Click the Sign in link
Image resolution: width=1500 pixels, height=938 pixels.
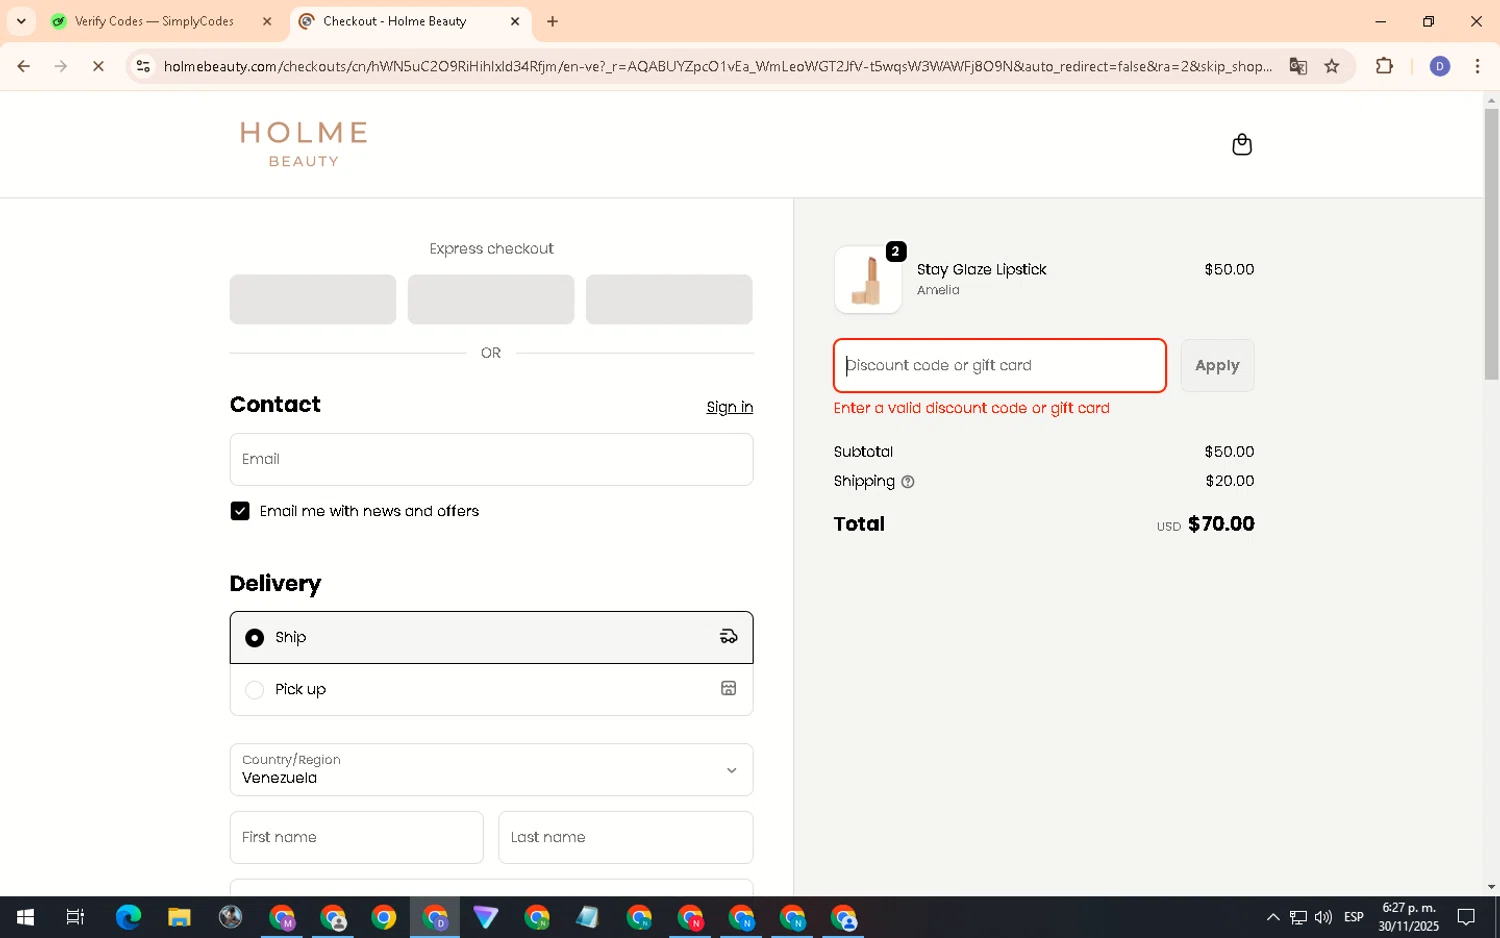click(729, 407)
